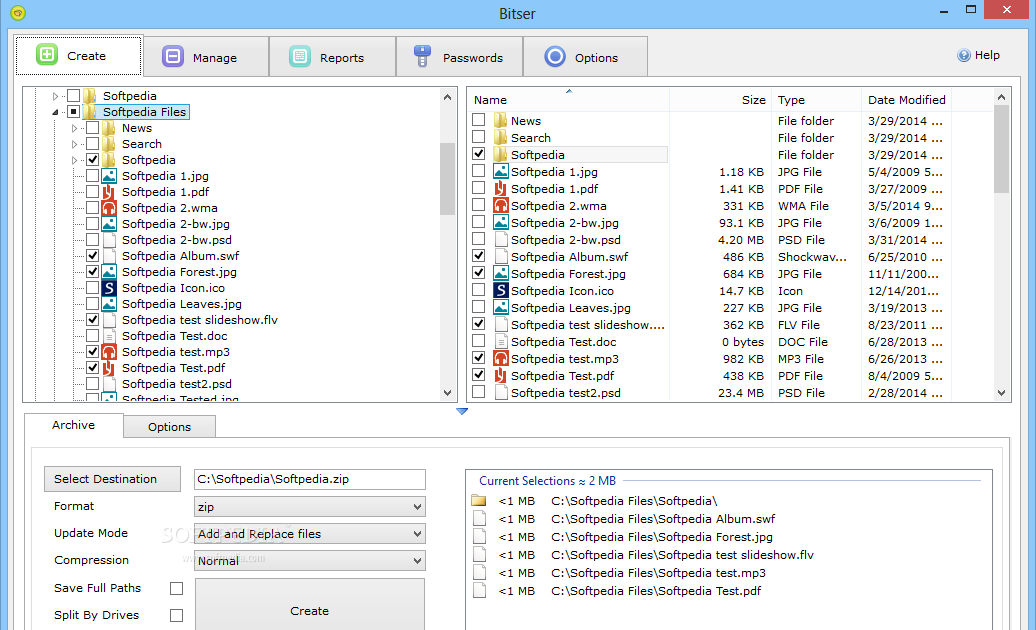Click the Select Destination button
The height and width of the screenshot is (630, 1036).
tap(112, 479)
